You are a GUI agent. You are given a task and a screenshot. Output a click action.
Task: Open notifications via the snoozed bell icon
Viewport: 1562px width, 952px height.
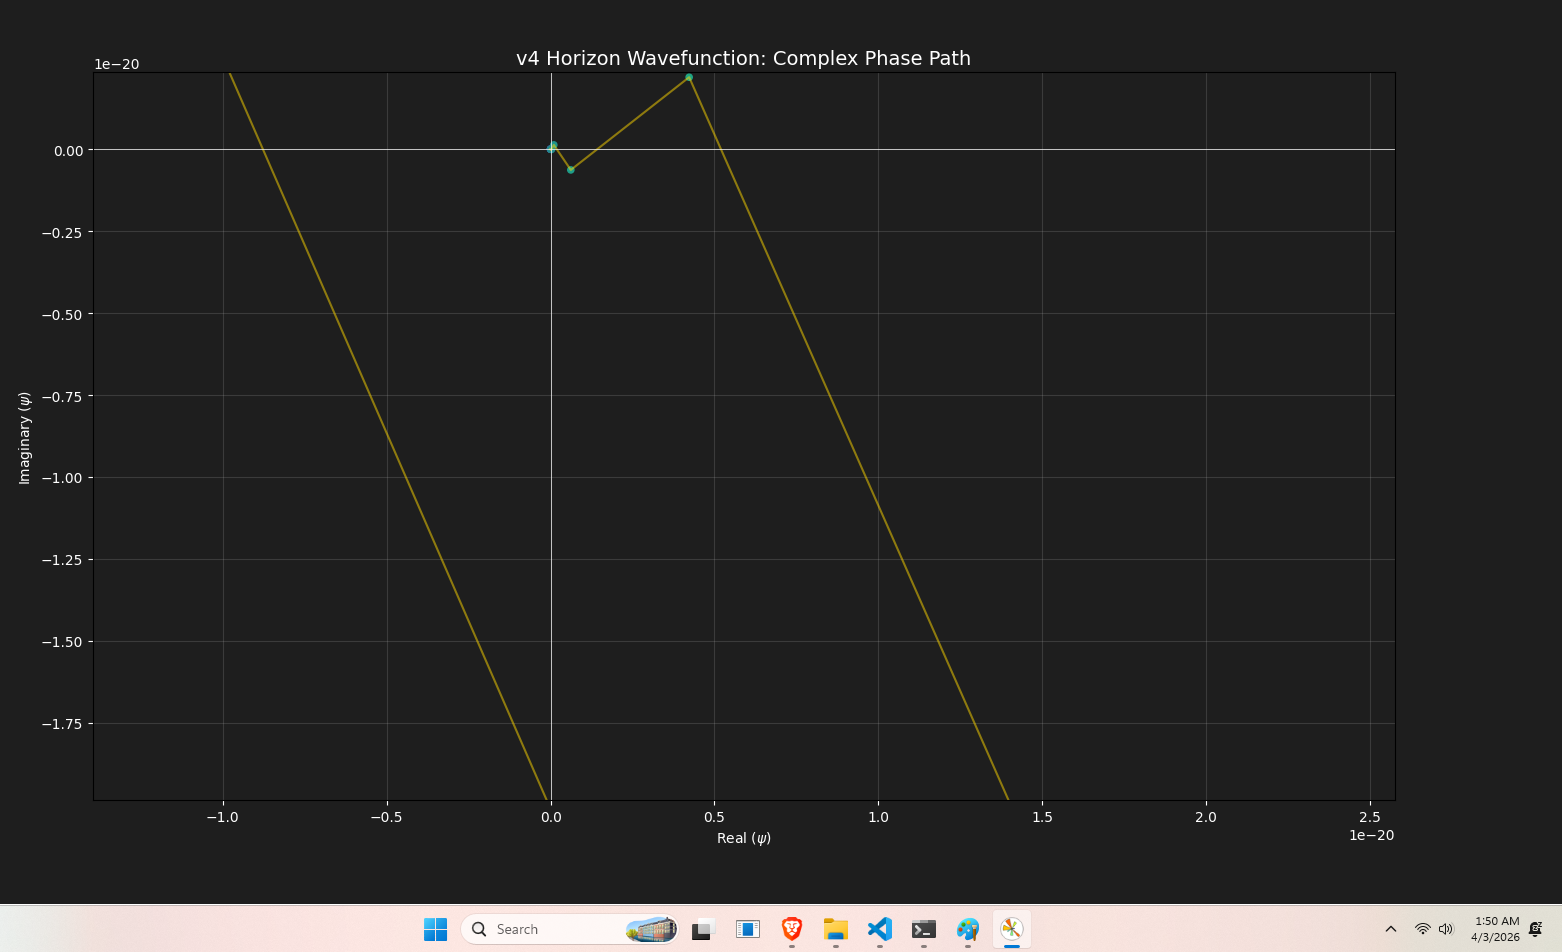(1535, 929)
